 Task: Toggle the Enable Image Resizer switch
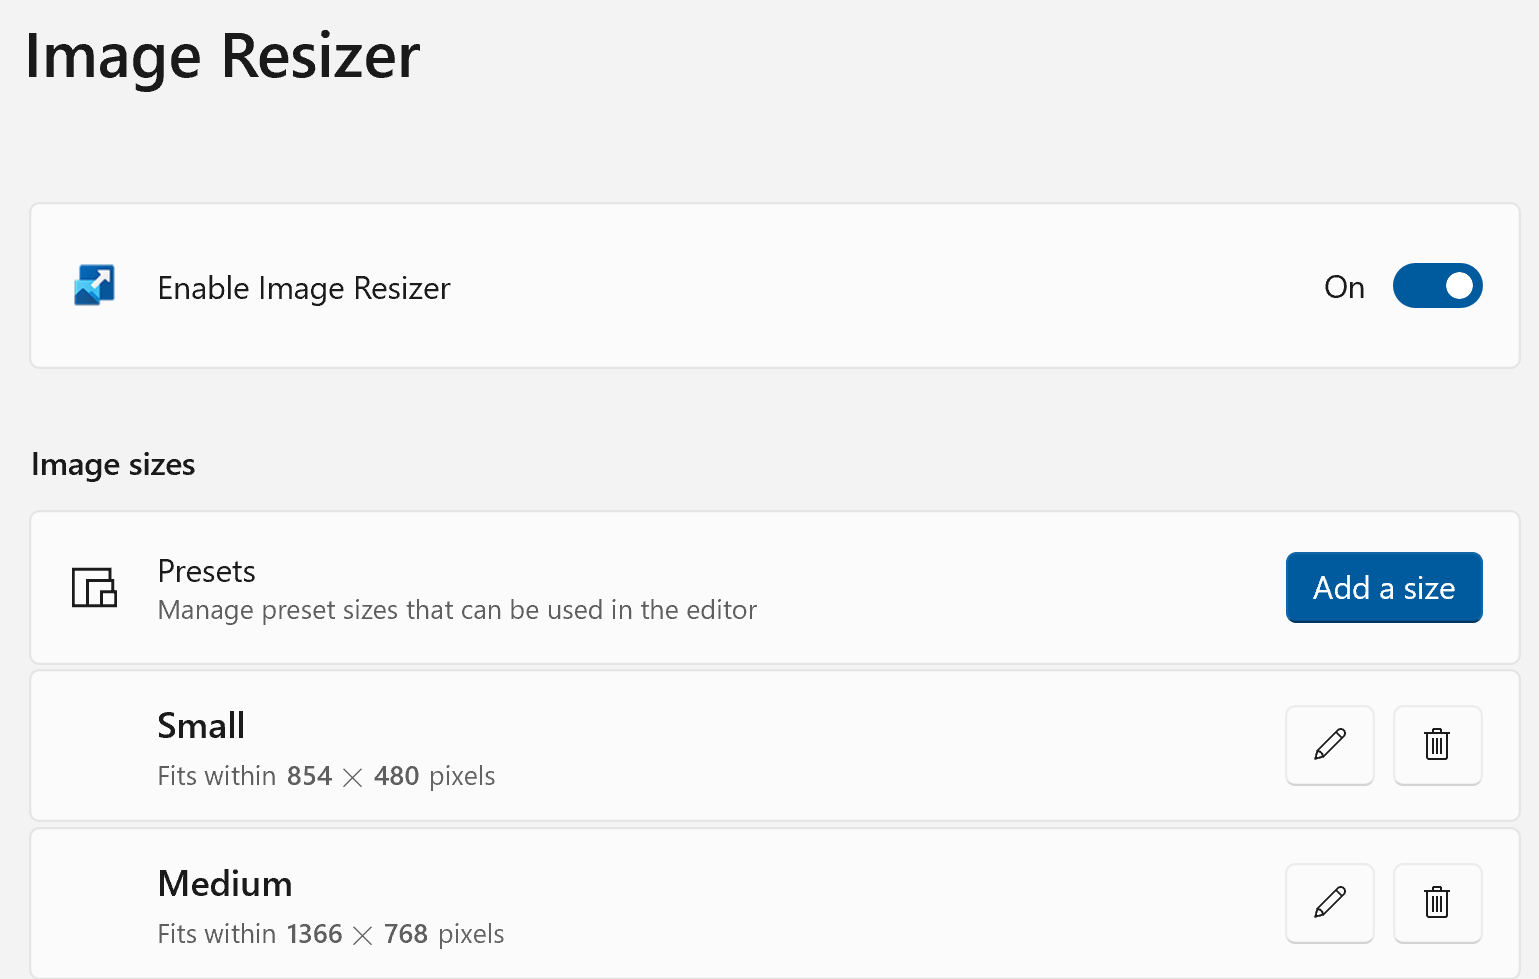(x=1437, y=286)
